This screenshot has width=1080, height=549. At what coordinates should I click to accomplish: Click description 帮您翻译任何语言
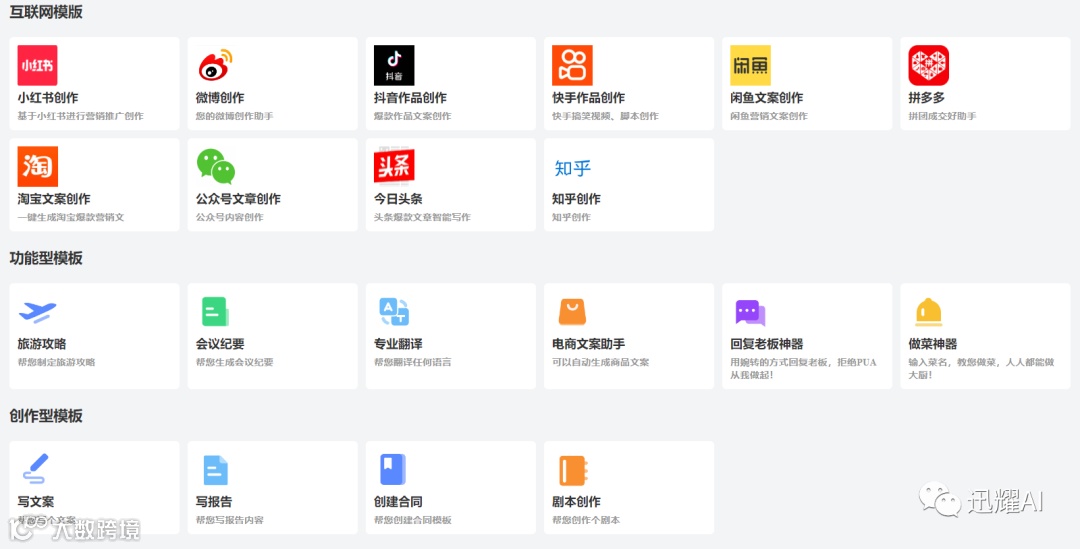click(413, 362)
